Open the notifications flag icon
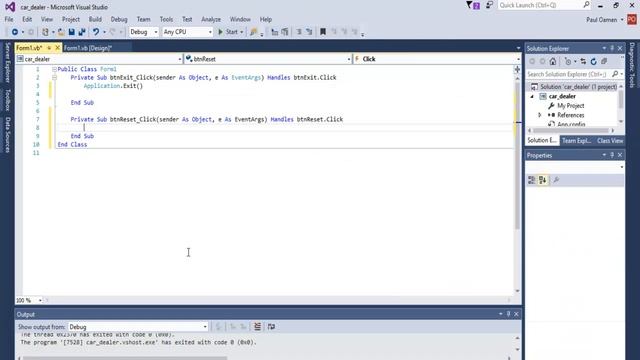Image resolution: width=640 pixels, height=360 pixels. [473, 5]
